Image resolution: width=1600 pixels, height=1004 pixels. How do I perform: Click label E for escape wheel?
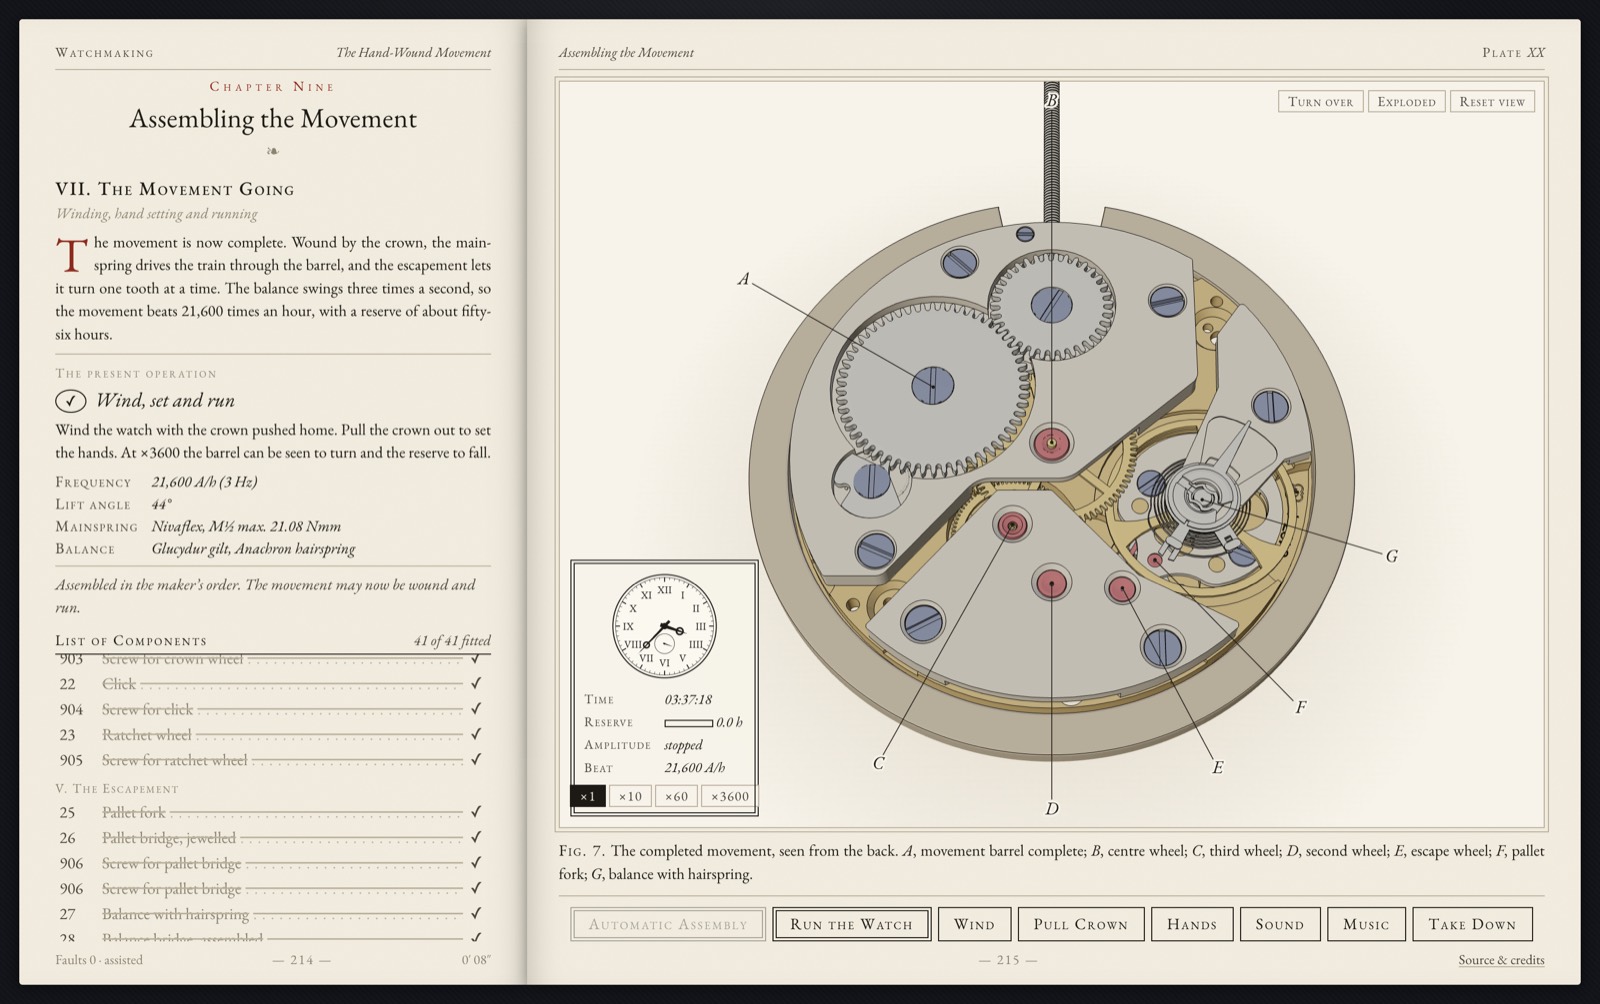[x=1218, y=768]
